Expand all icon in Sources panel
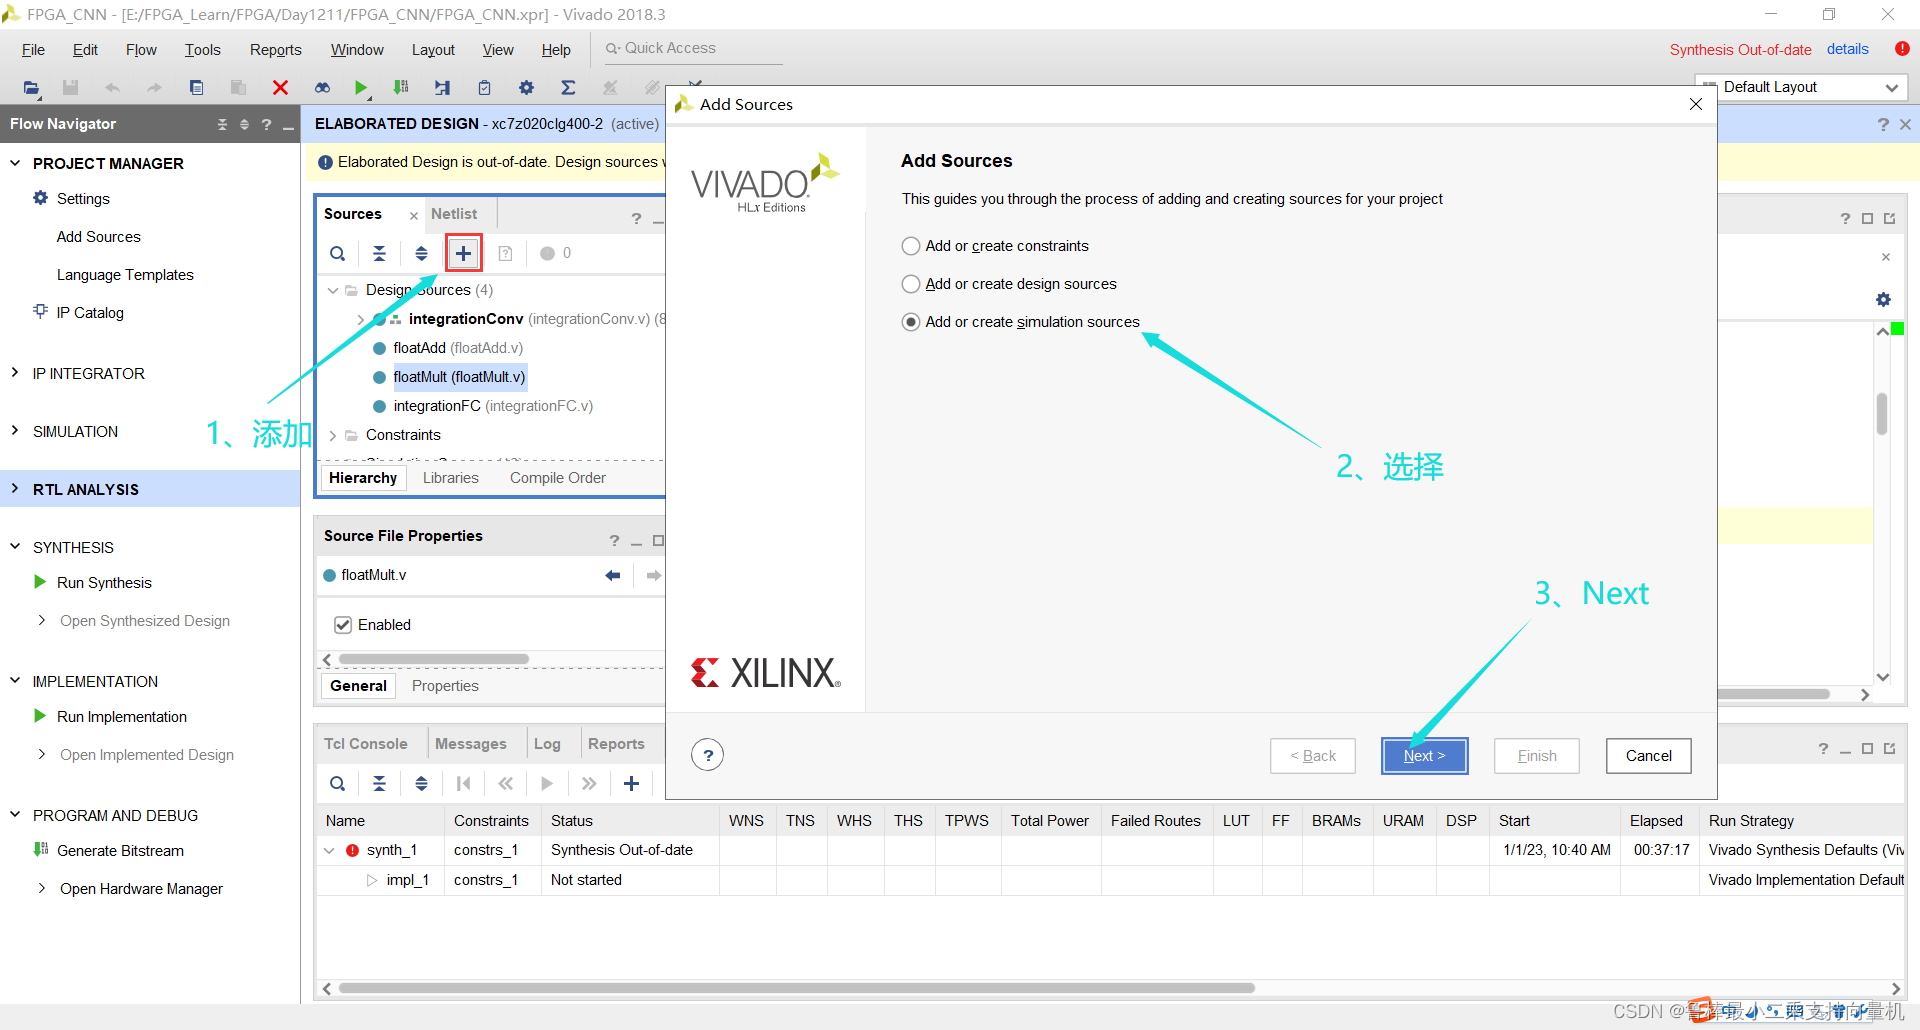The image size is (1920, 1030). (421, 253)
